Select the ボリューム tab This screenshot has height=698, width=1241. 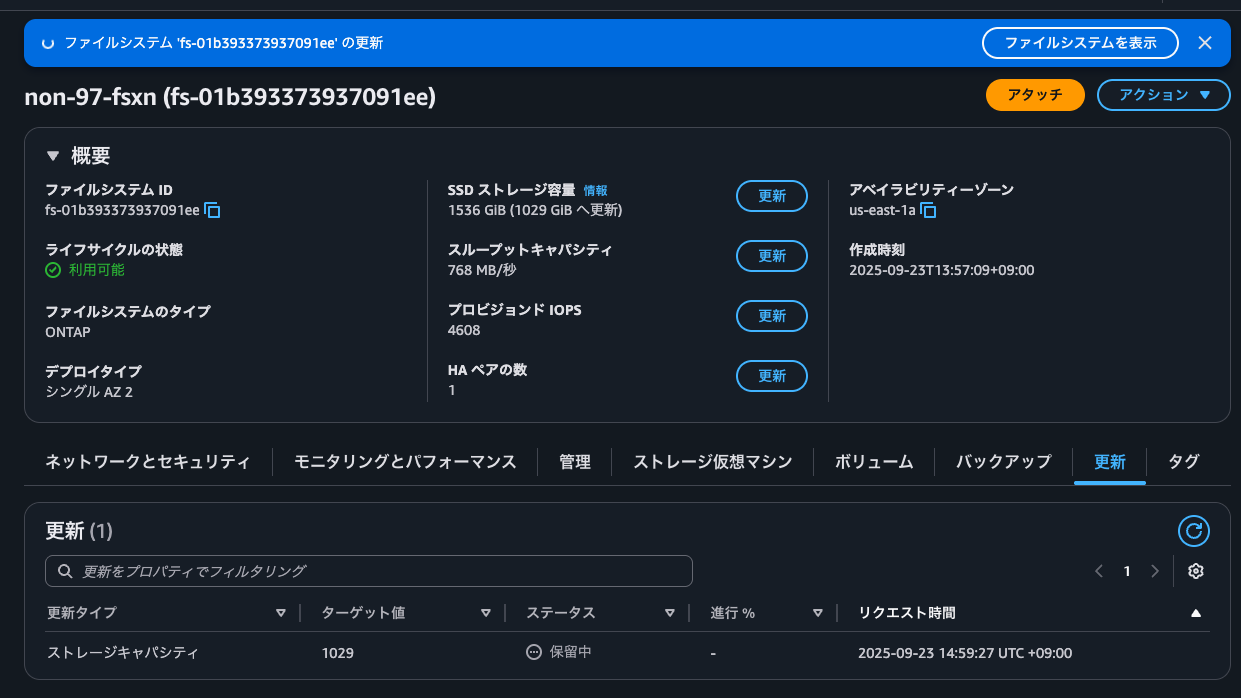874,462
